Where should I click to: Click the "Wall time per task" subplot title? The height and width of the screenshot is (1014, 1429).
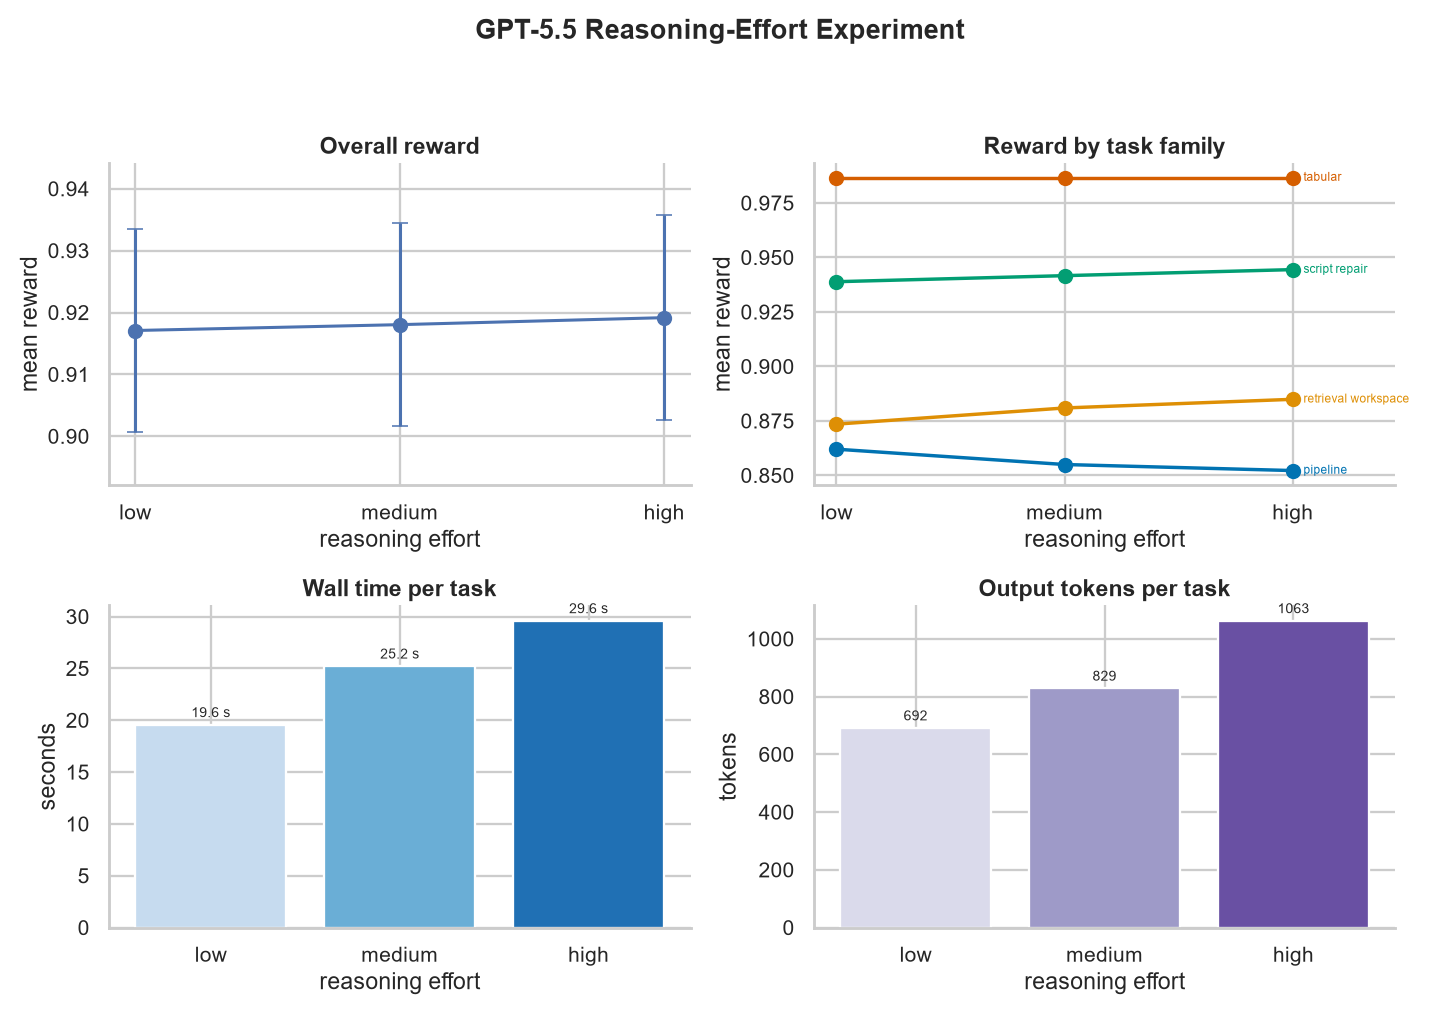[x=400, y=588]
